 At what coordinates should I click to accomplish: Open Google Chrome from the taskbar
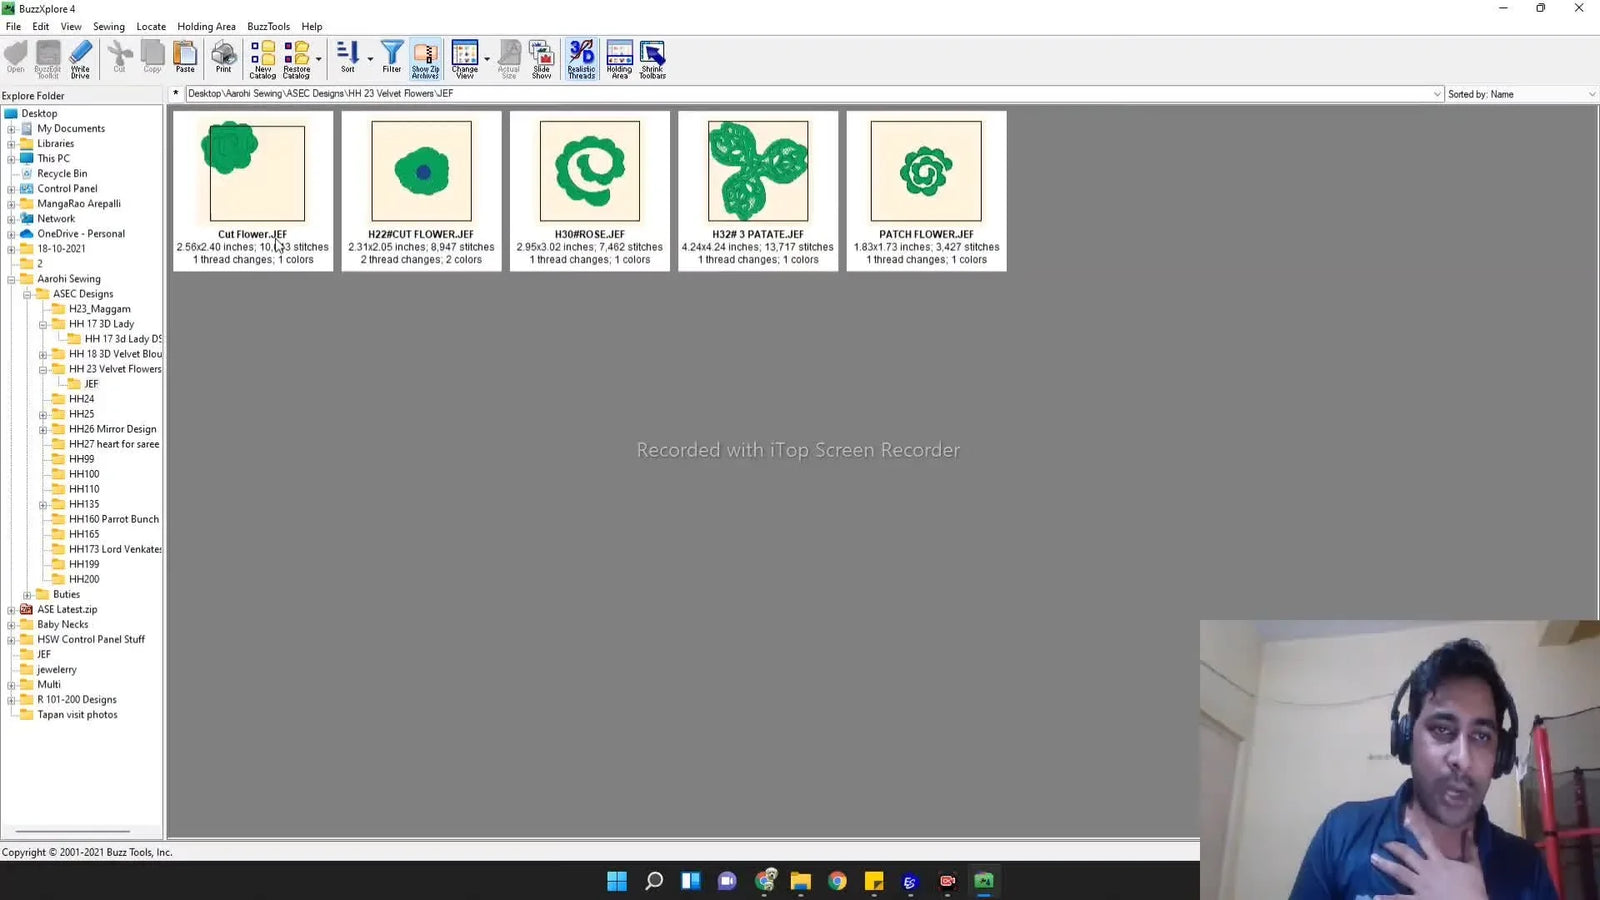pyautogui.click(x=837, y=881)
